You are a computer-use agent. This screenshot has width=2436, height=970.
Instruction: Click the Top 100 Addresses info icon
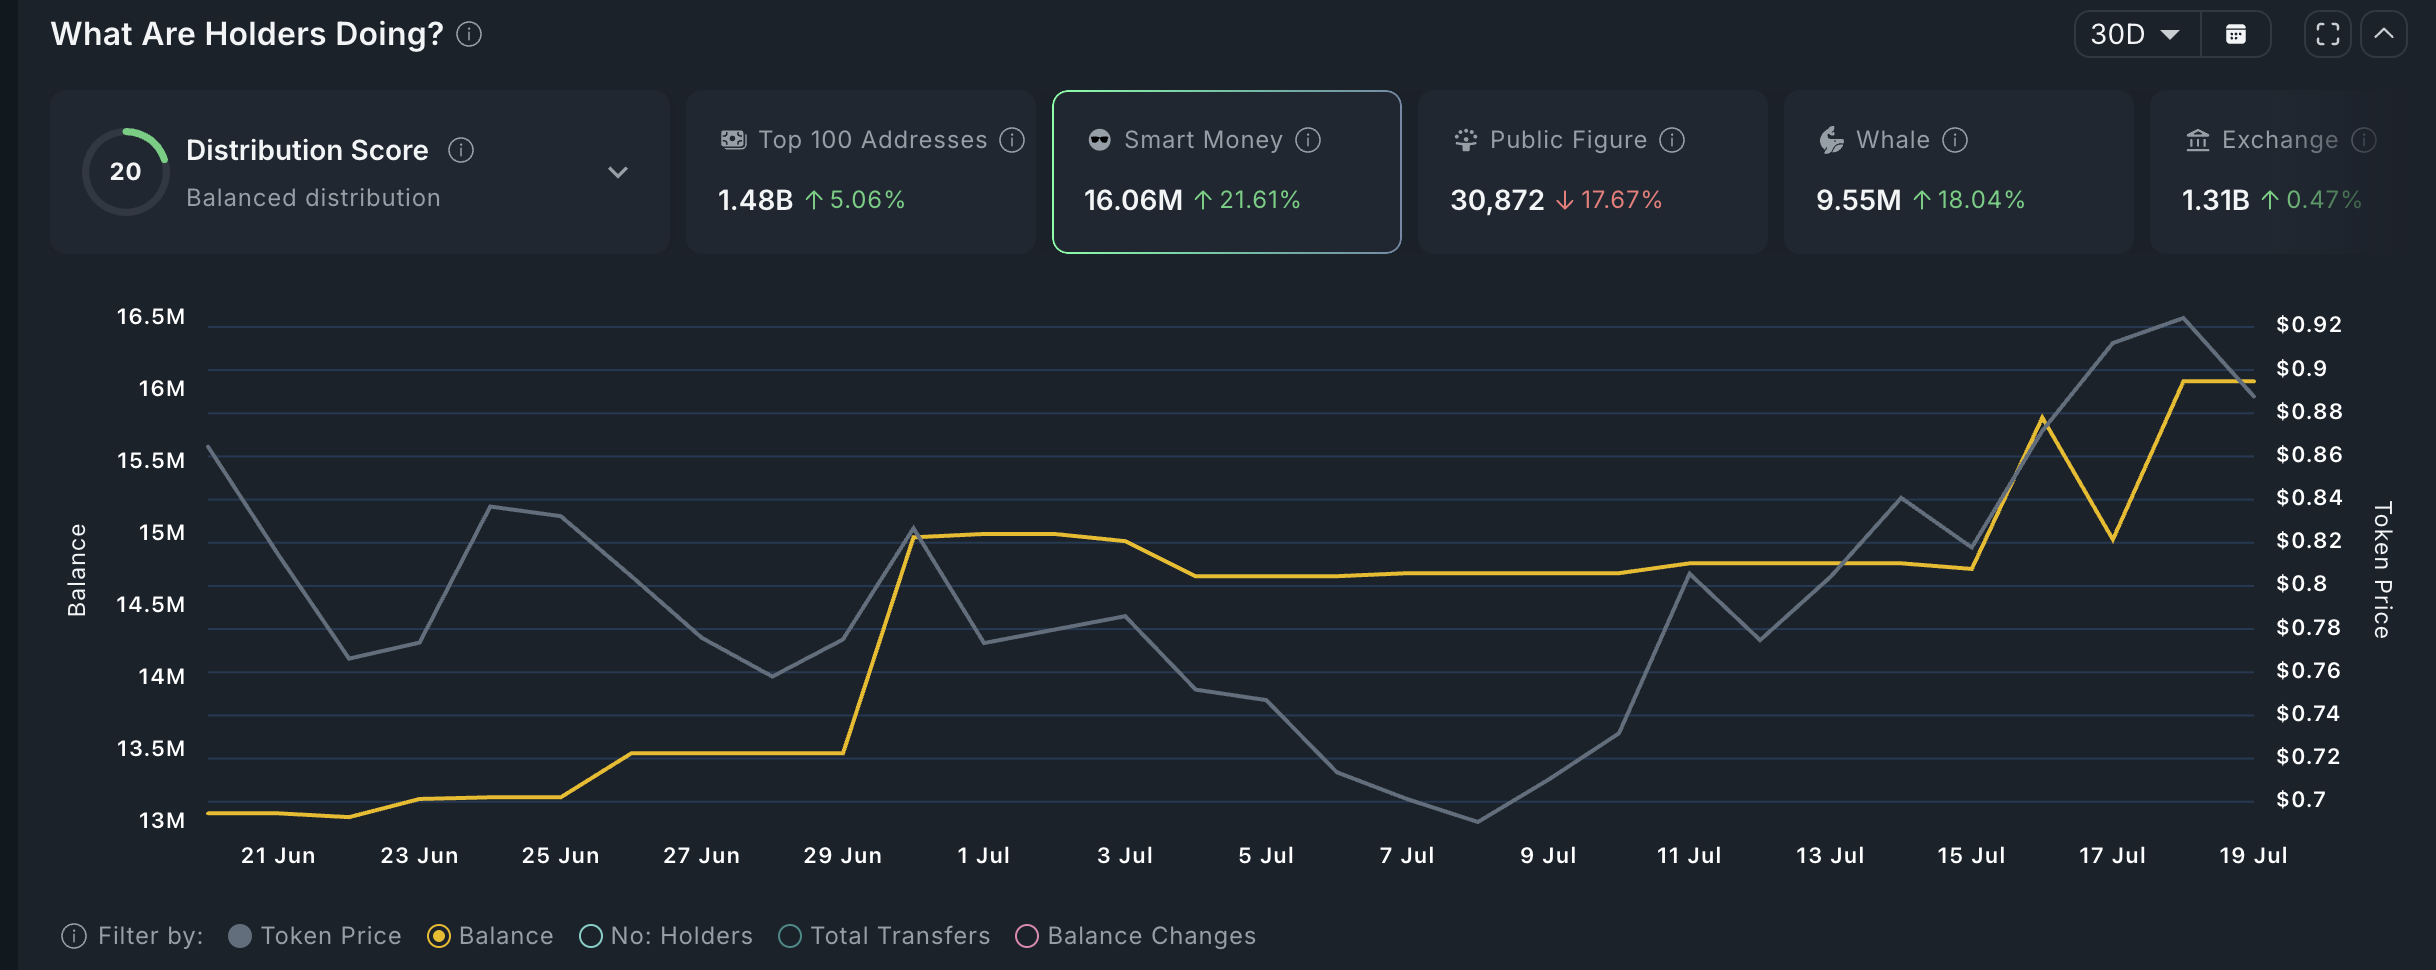1012,140
